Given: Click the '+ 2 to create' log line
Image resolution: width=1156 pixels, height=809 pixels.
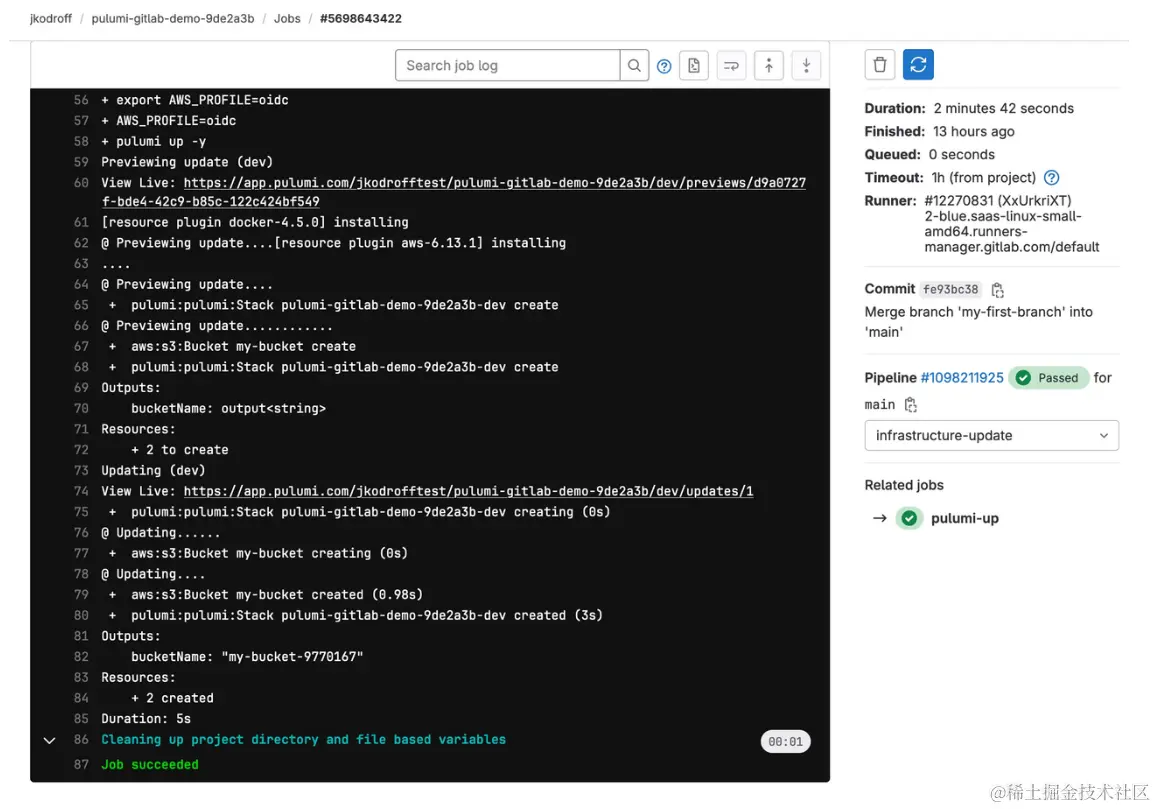Looking at the screenshot, I should click(x=180, y=450).
